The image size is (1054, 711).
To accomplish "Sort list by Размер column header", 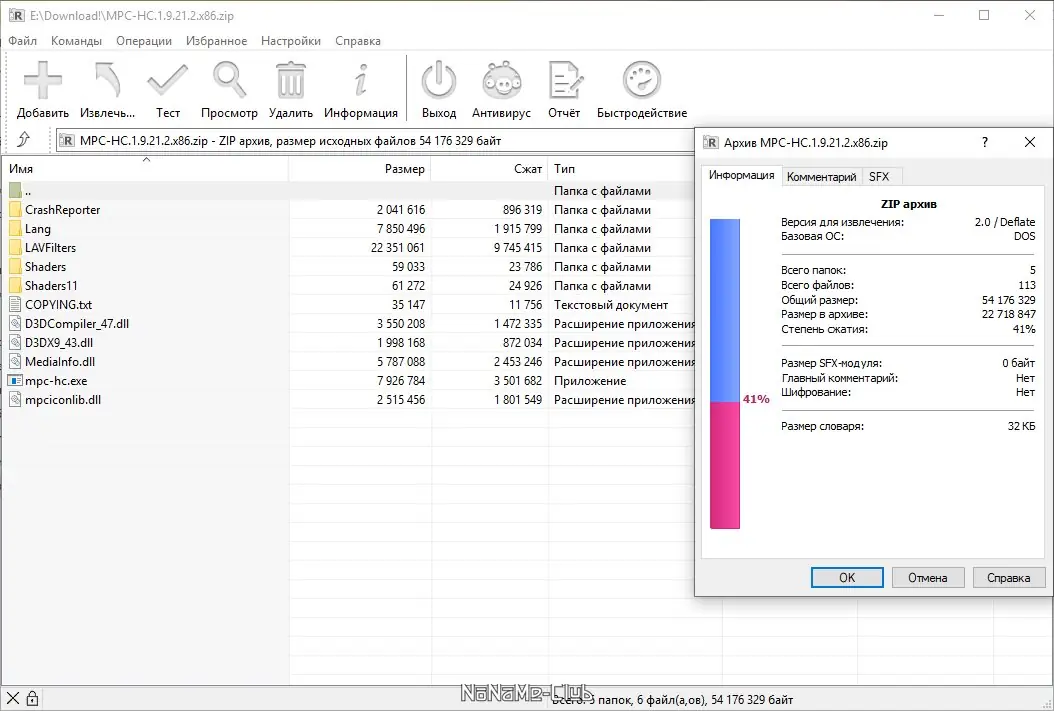I will tap(360, 169).
